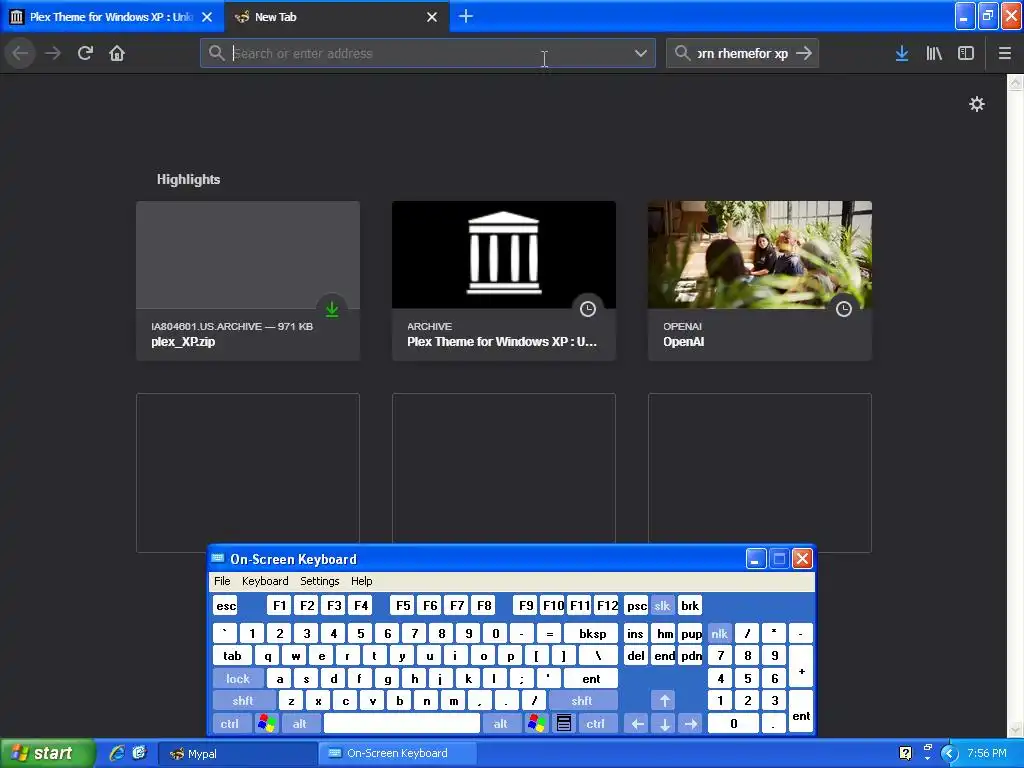Toggle the slk scroll lock key
Viewport: 1024px width, 768px height.
point(662,605)
